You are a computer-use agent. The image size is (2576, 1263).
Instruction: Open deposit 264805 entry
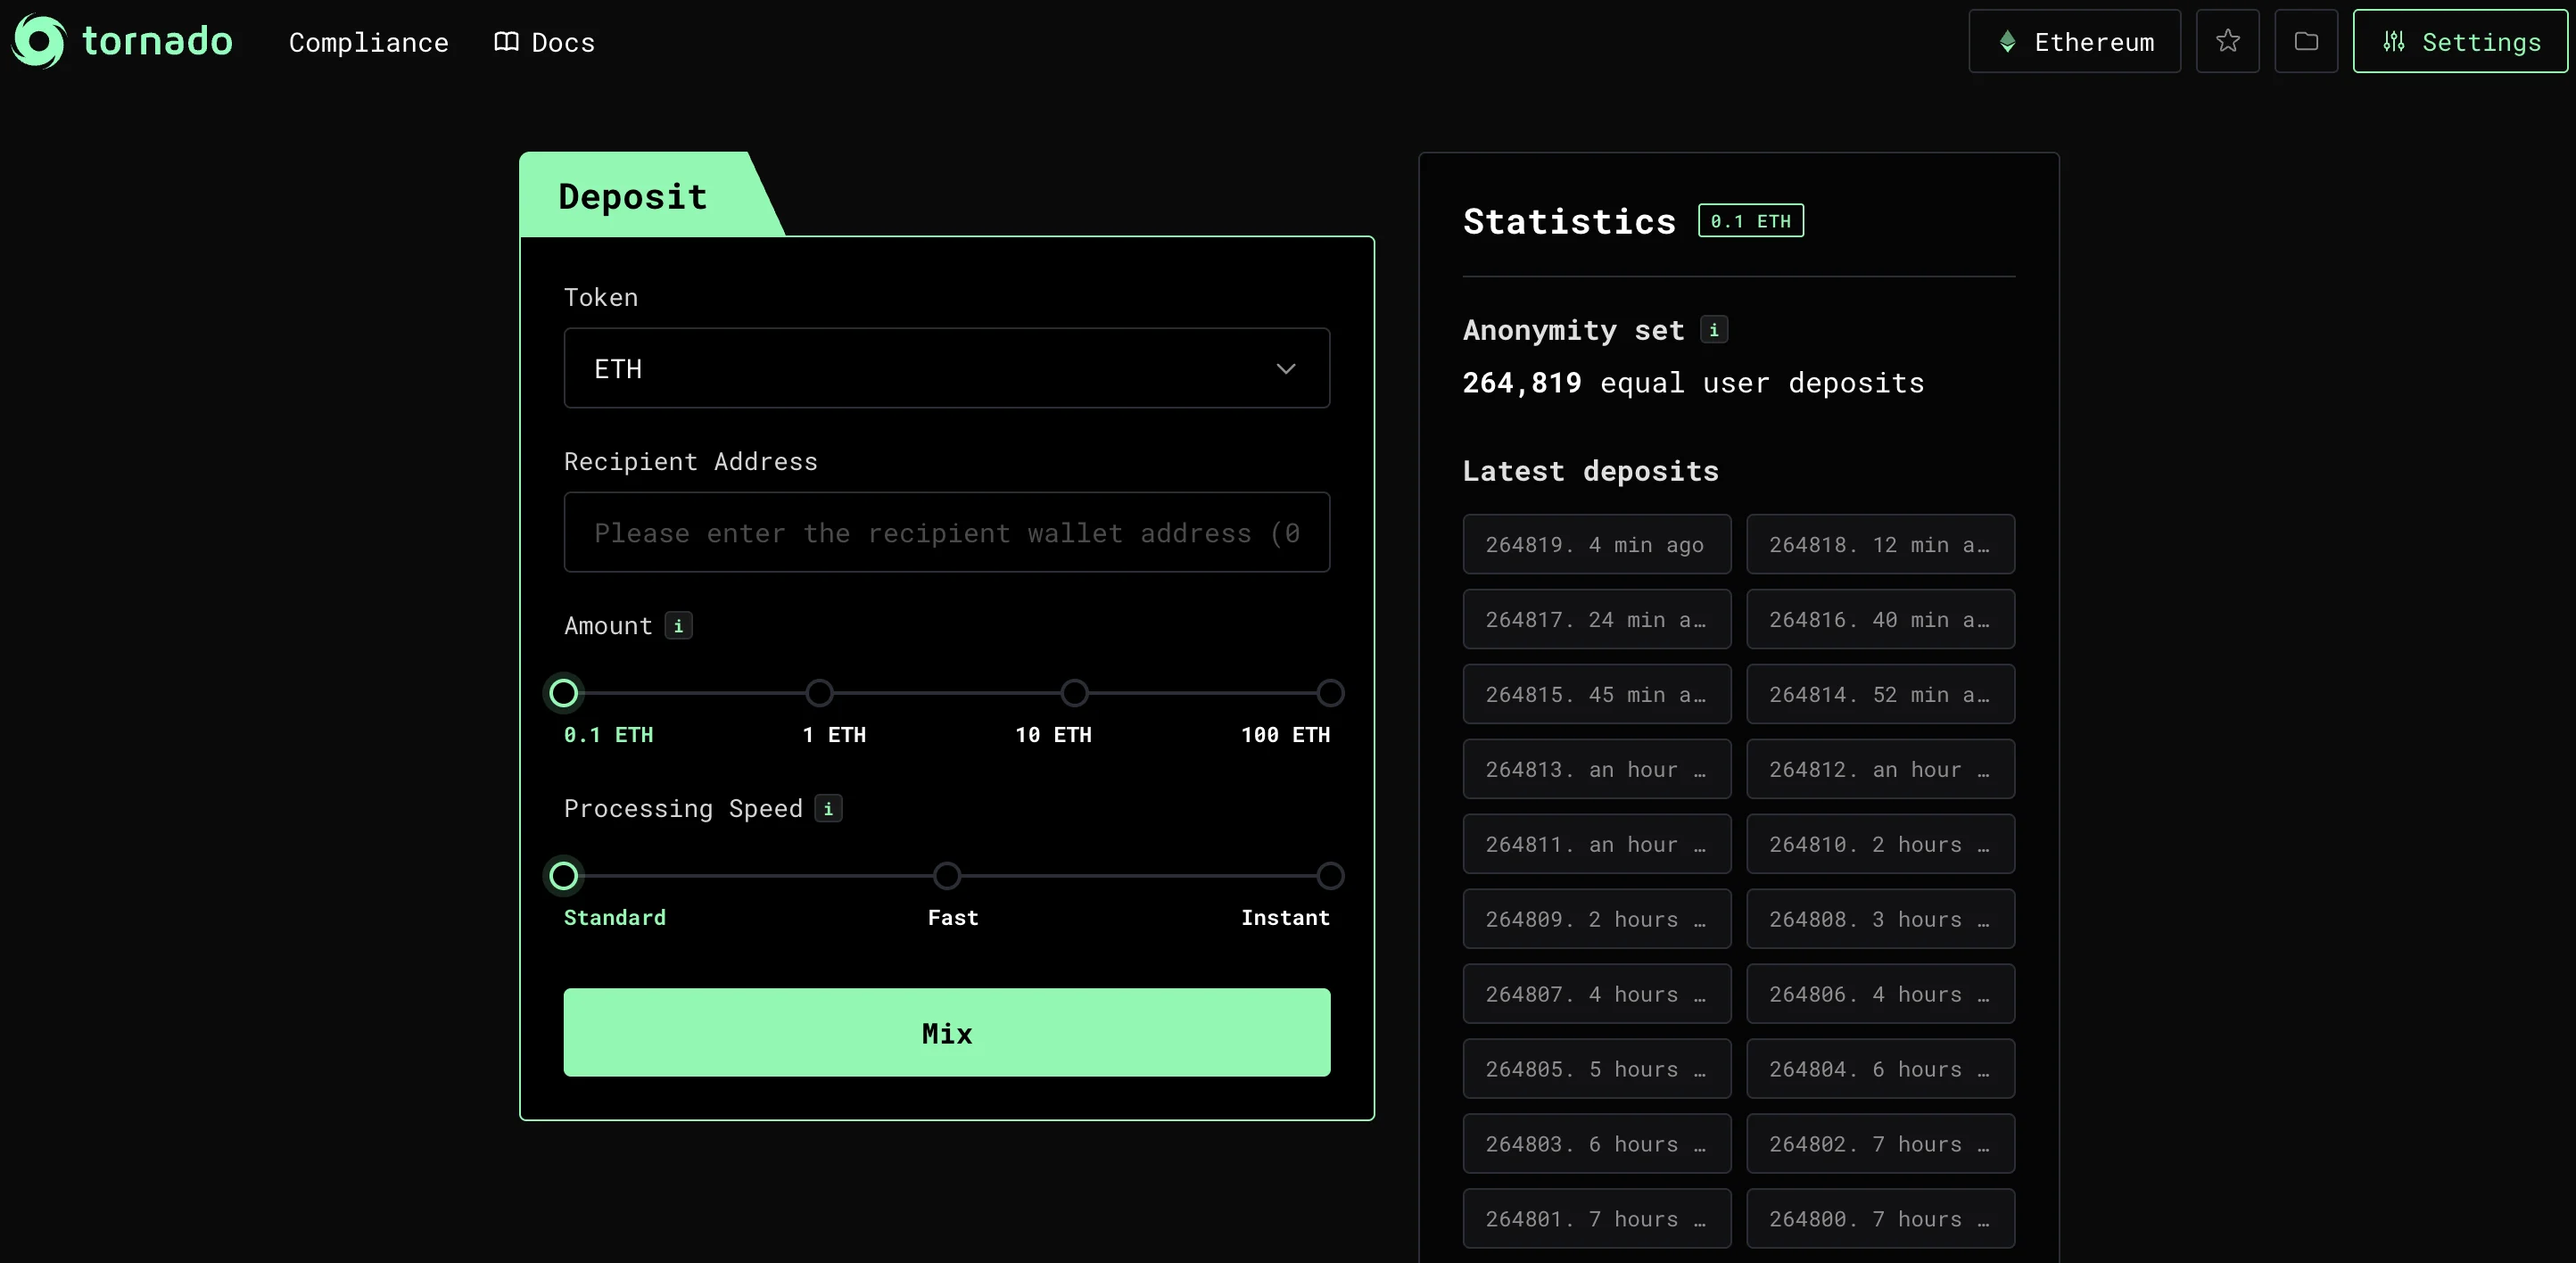(x=1596, y=1069)
